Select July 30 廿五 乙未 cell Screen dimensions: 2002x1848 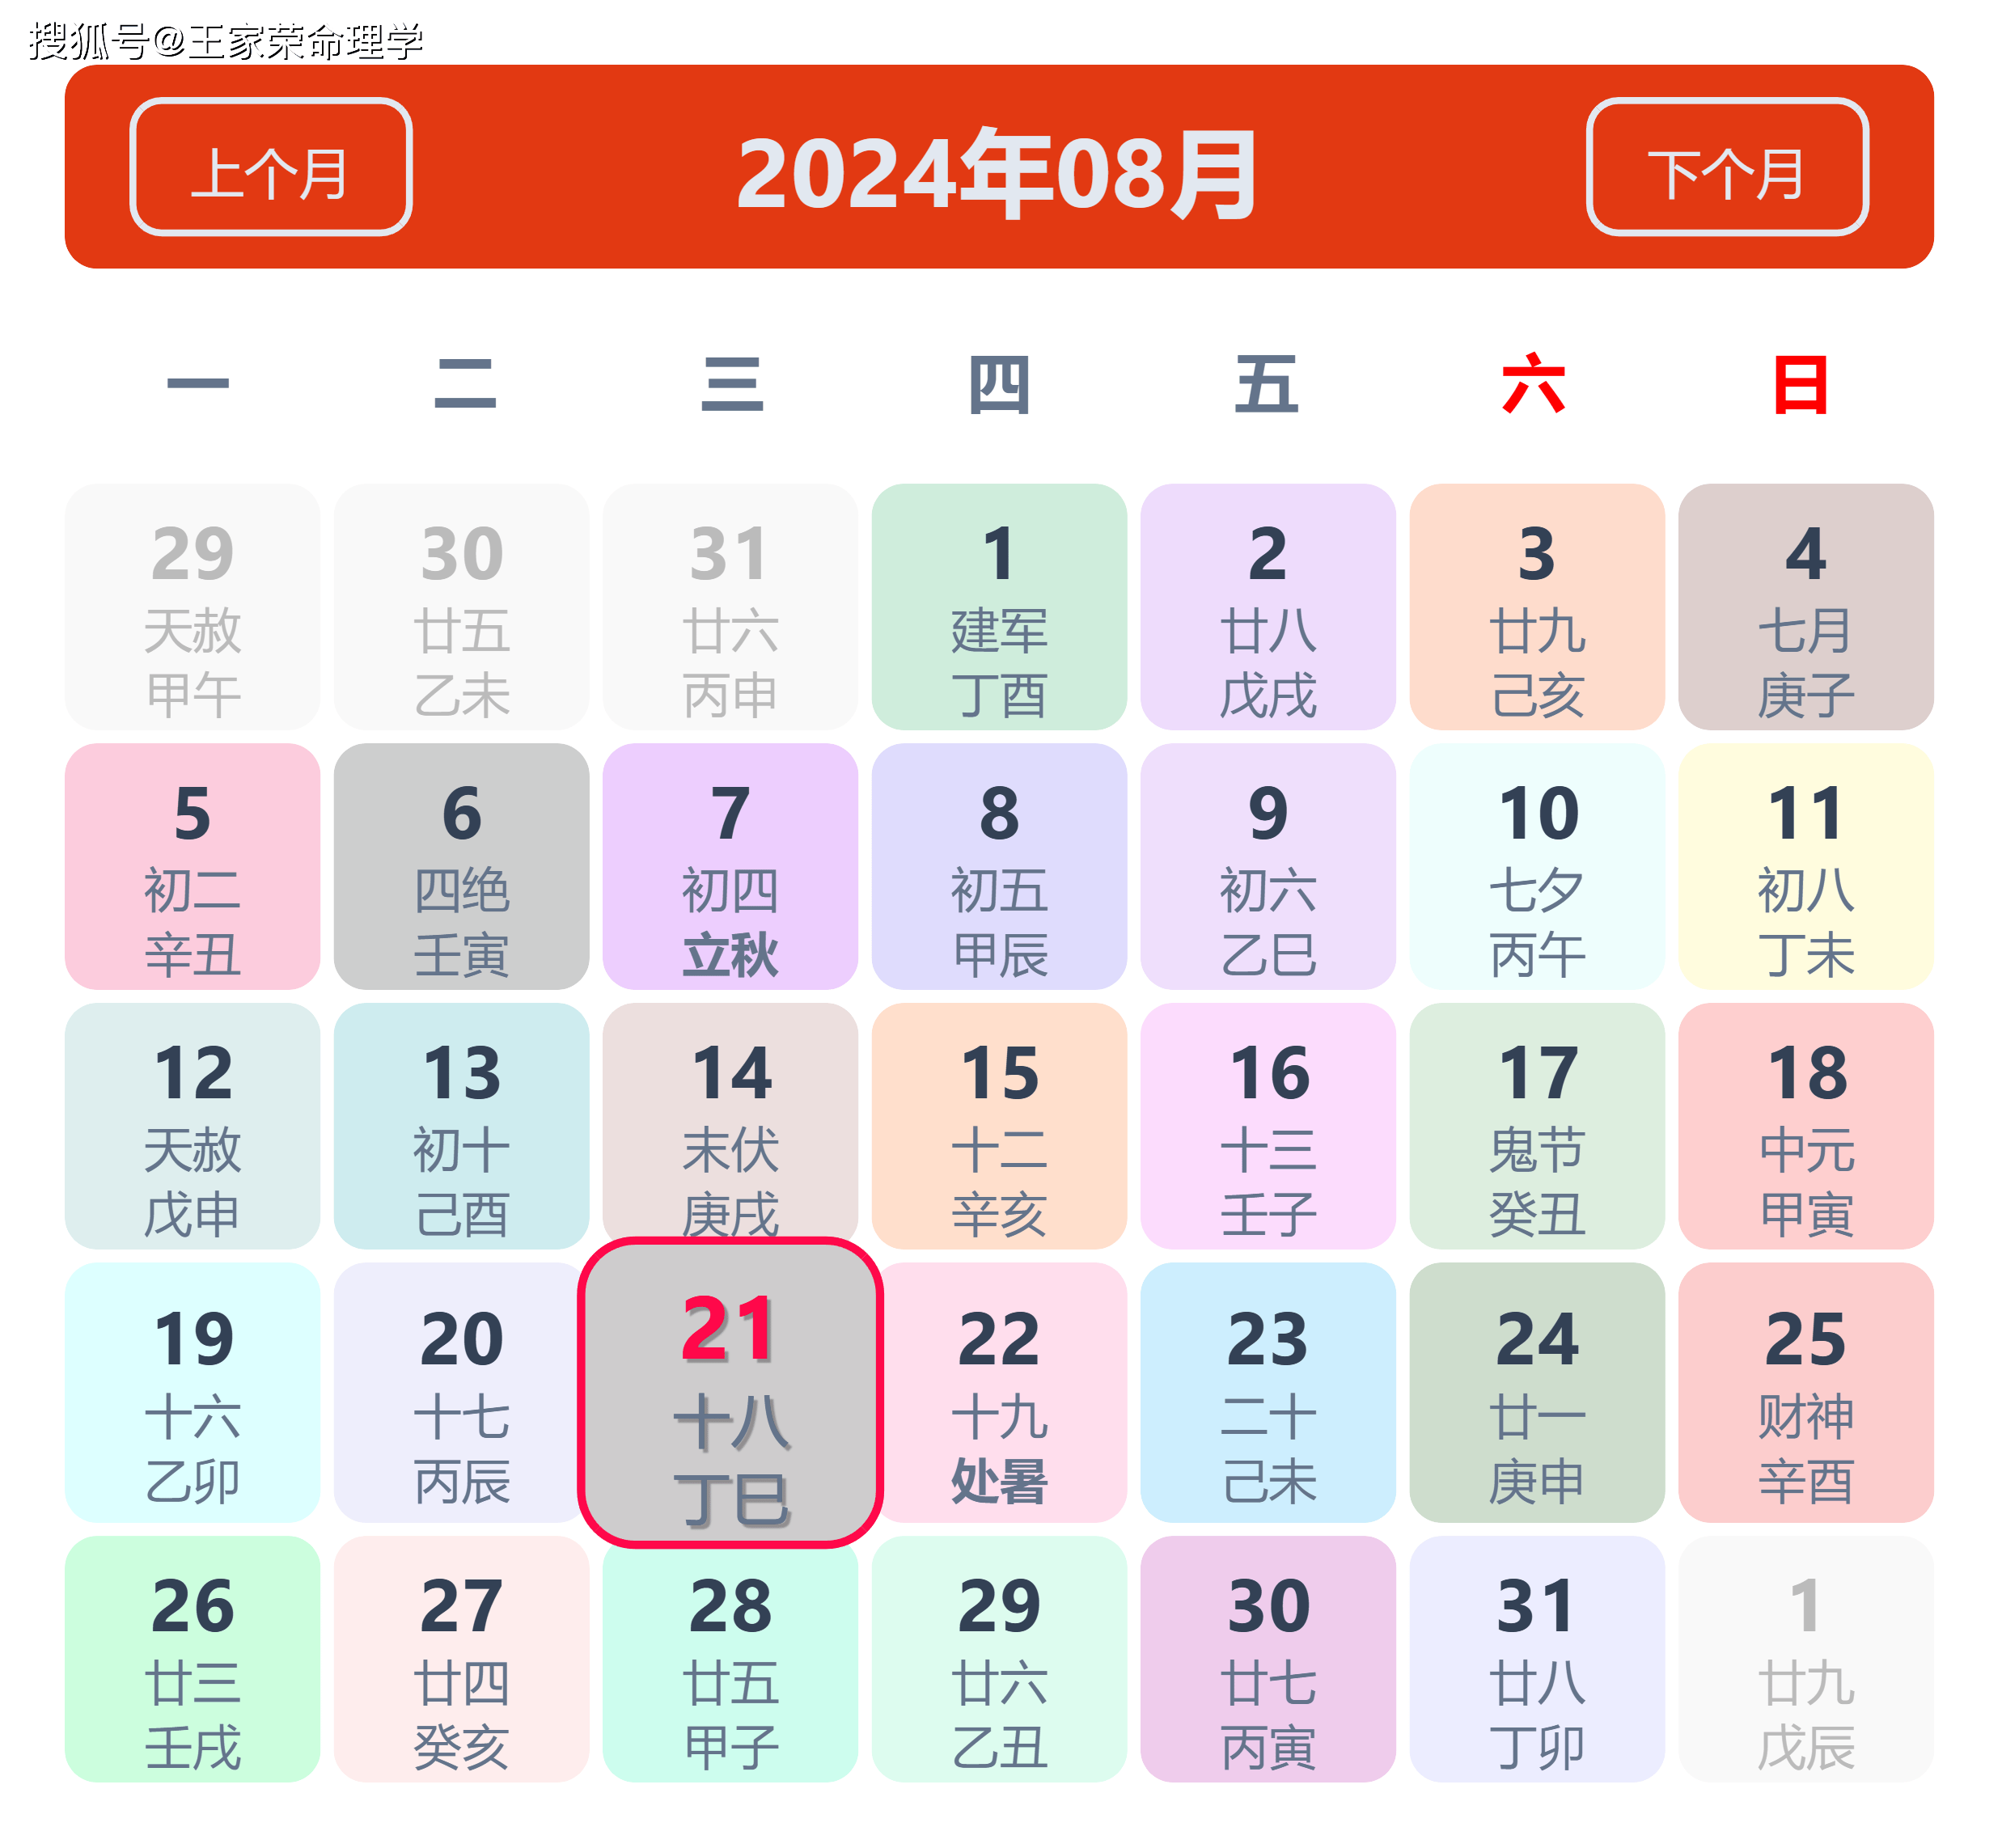[x=462, y=607]
